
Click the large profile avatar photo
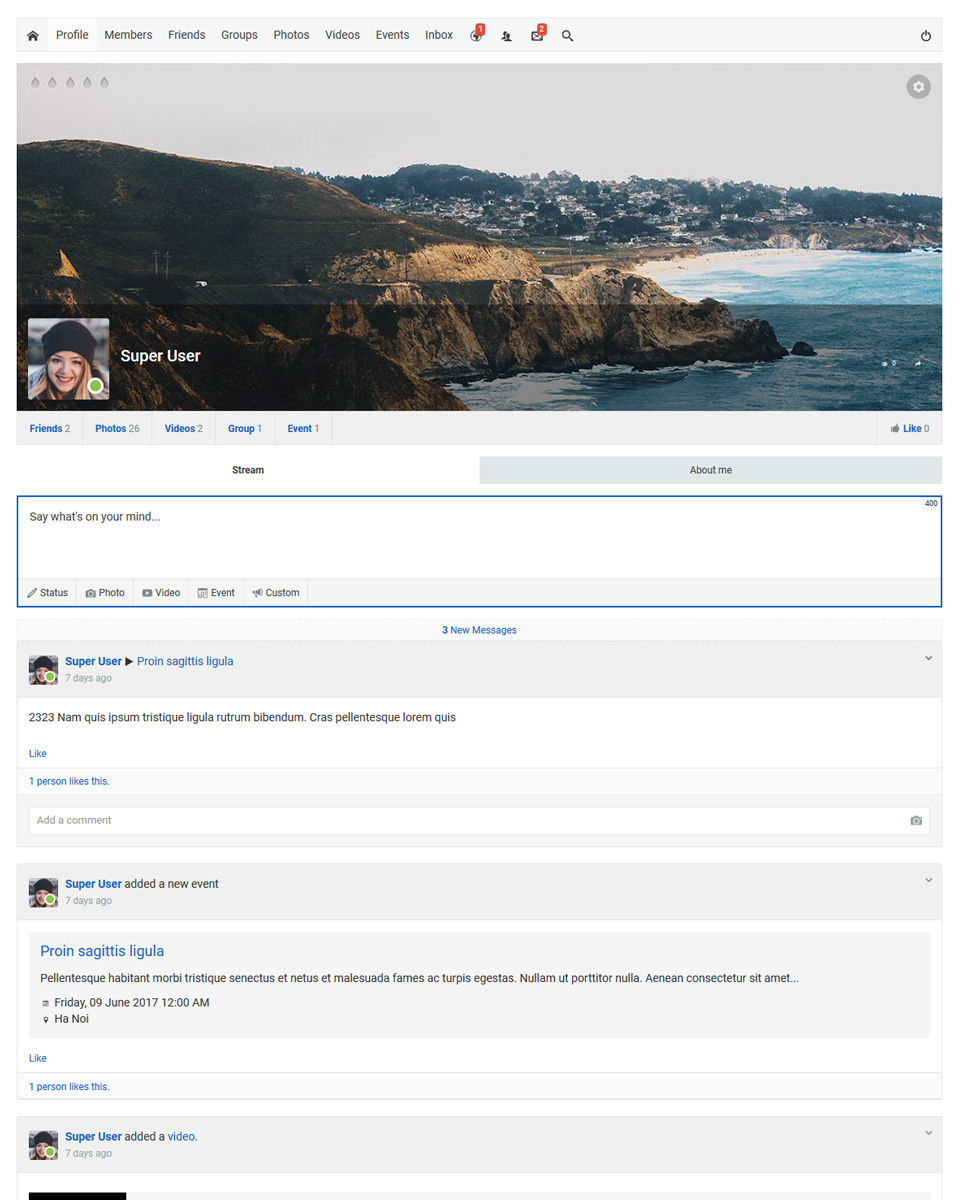coord(68,359)
